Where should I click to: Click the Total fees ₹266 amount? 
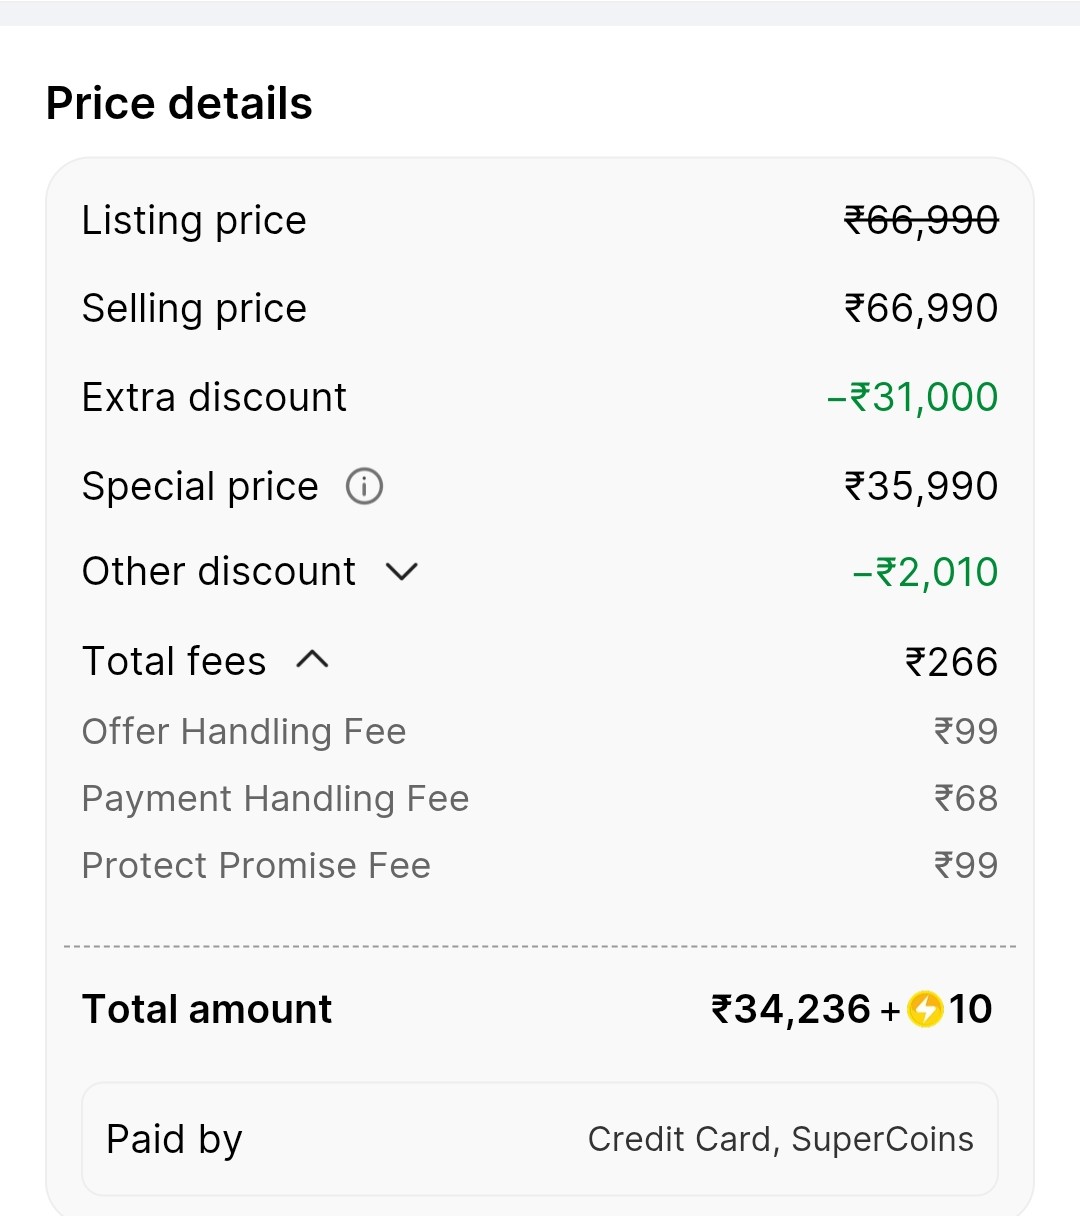coord(951,662)
